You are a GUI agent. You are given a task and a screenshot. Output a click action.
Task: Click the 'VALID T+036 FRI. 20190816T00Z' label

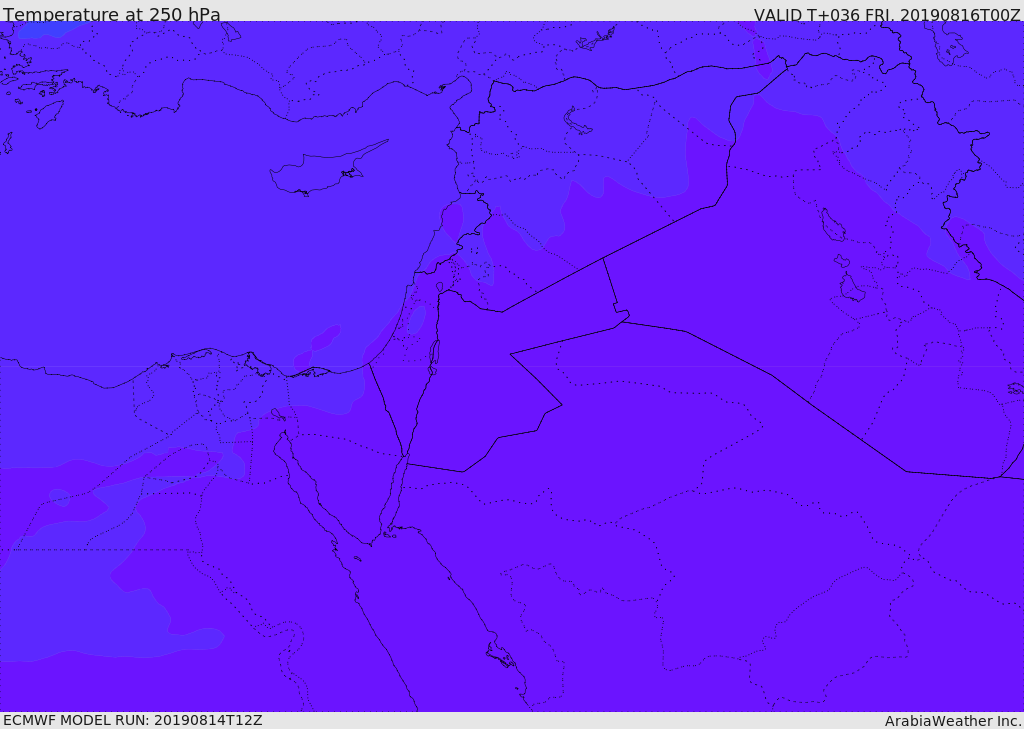(887, 14)
